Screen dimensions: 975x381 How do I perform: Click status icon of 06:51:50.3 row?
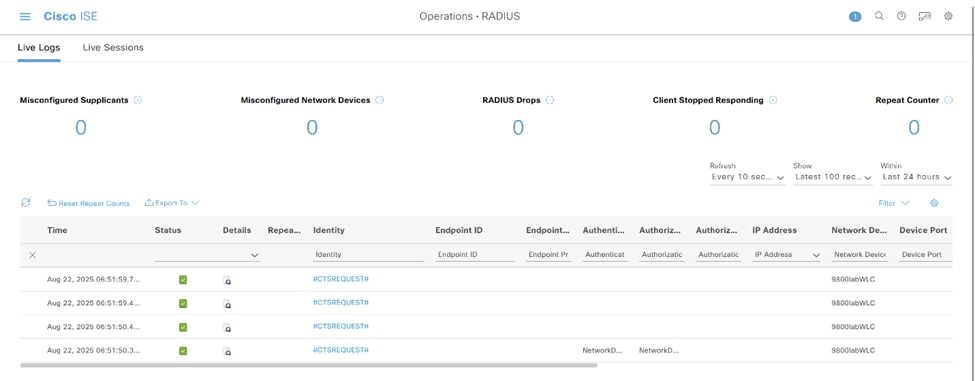183,351
